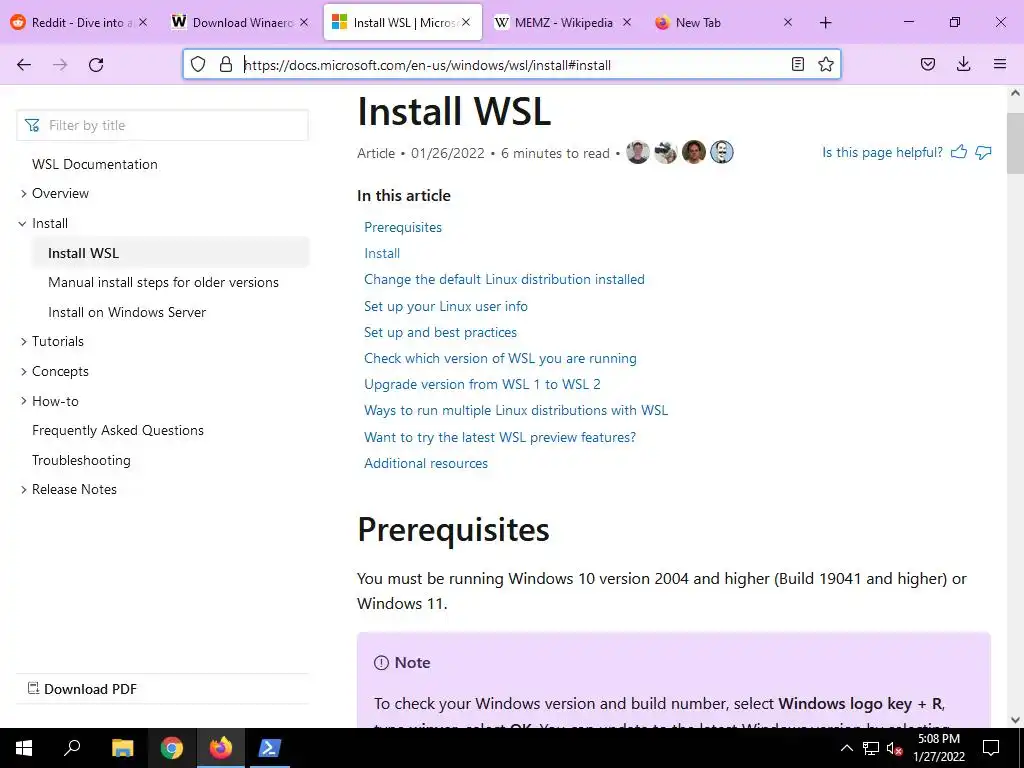1024x768 pixels.
Task: Open the taskbar clock and date
Action: [938, 748]
